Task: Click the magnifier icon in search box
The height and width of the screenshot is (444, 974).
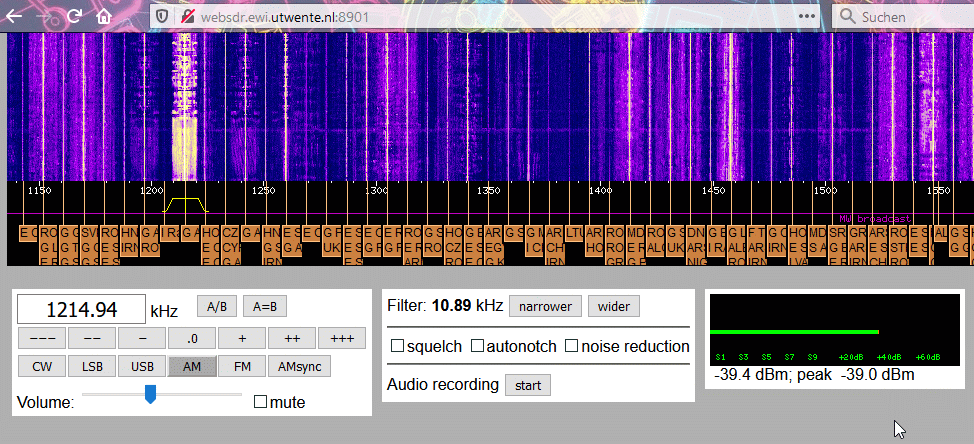Action: pos(847,16)
